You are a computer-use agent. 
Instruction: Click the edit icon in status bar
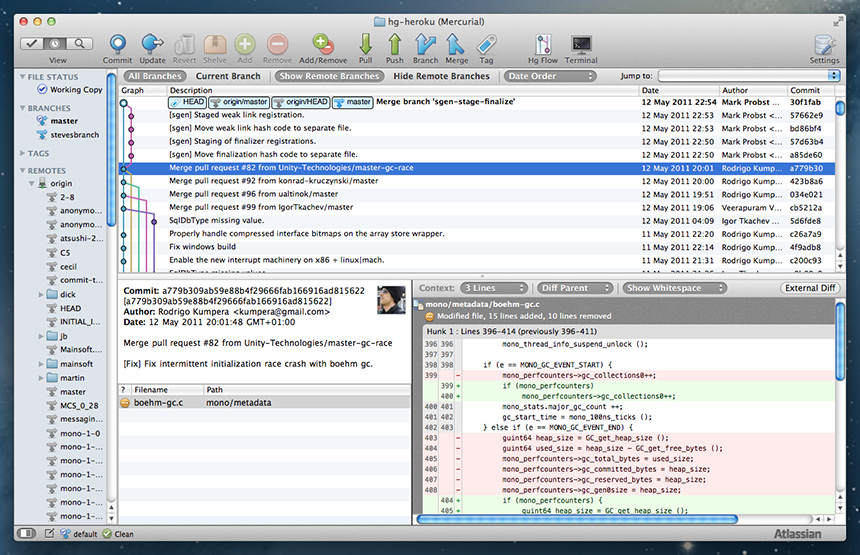click(49, 533)
